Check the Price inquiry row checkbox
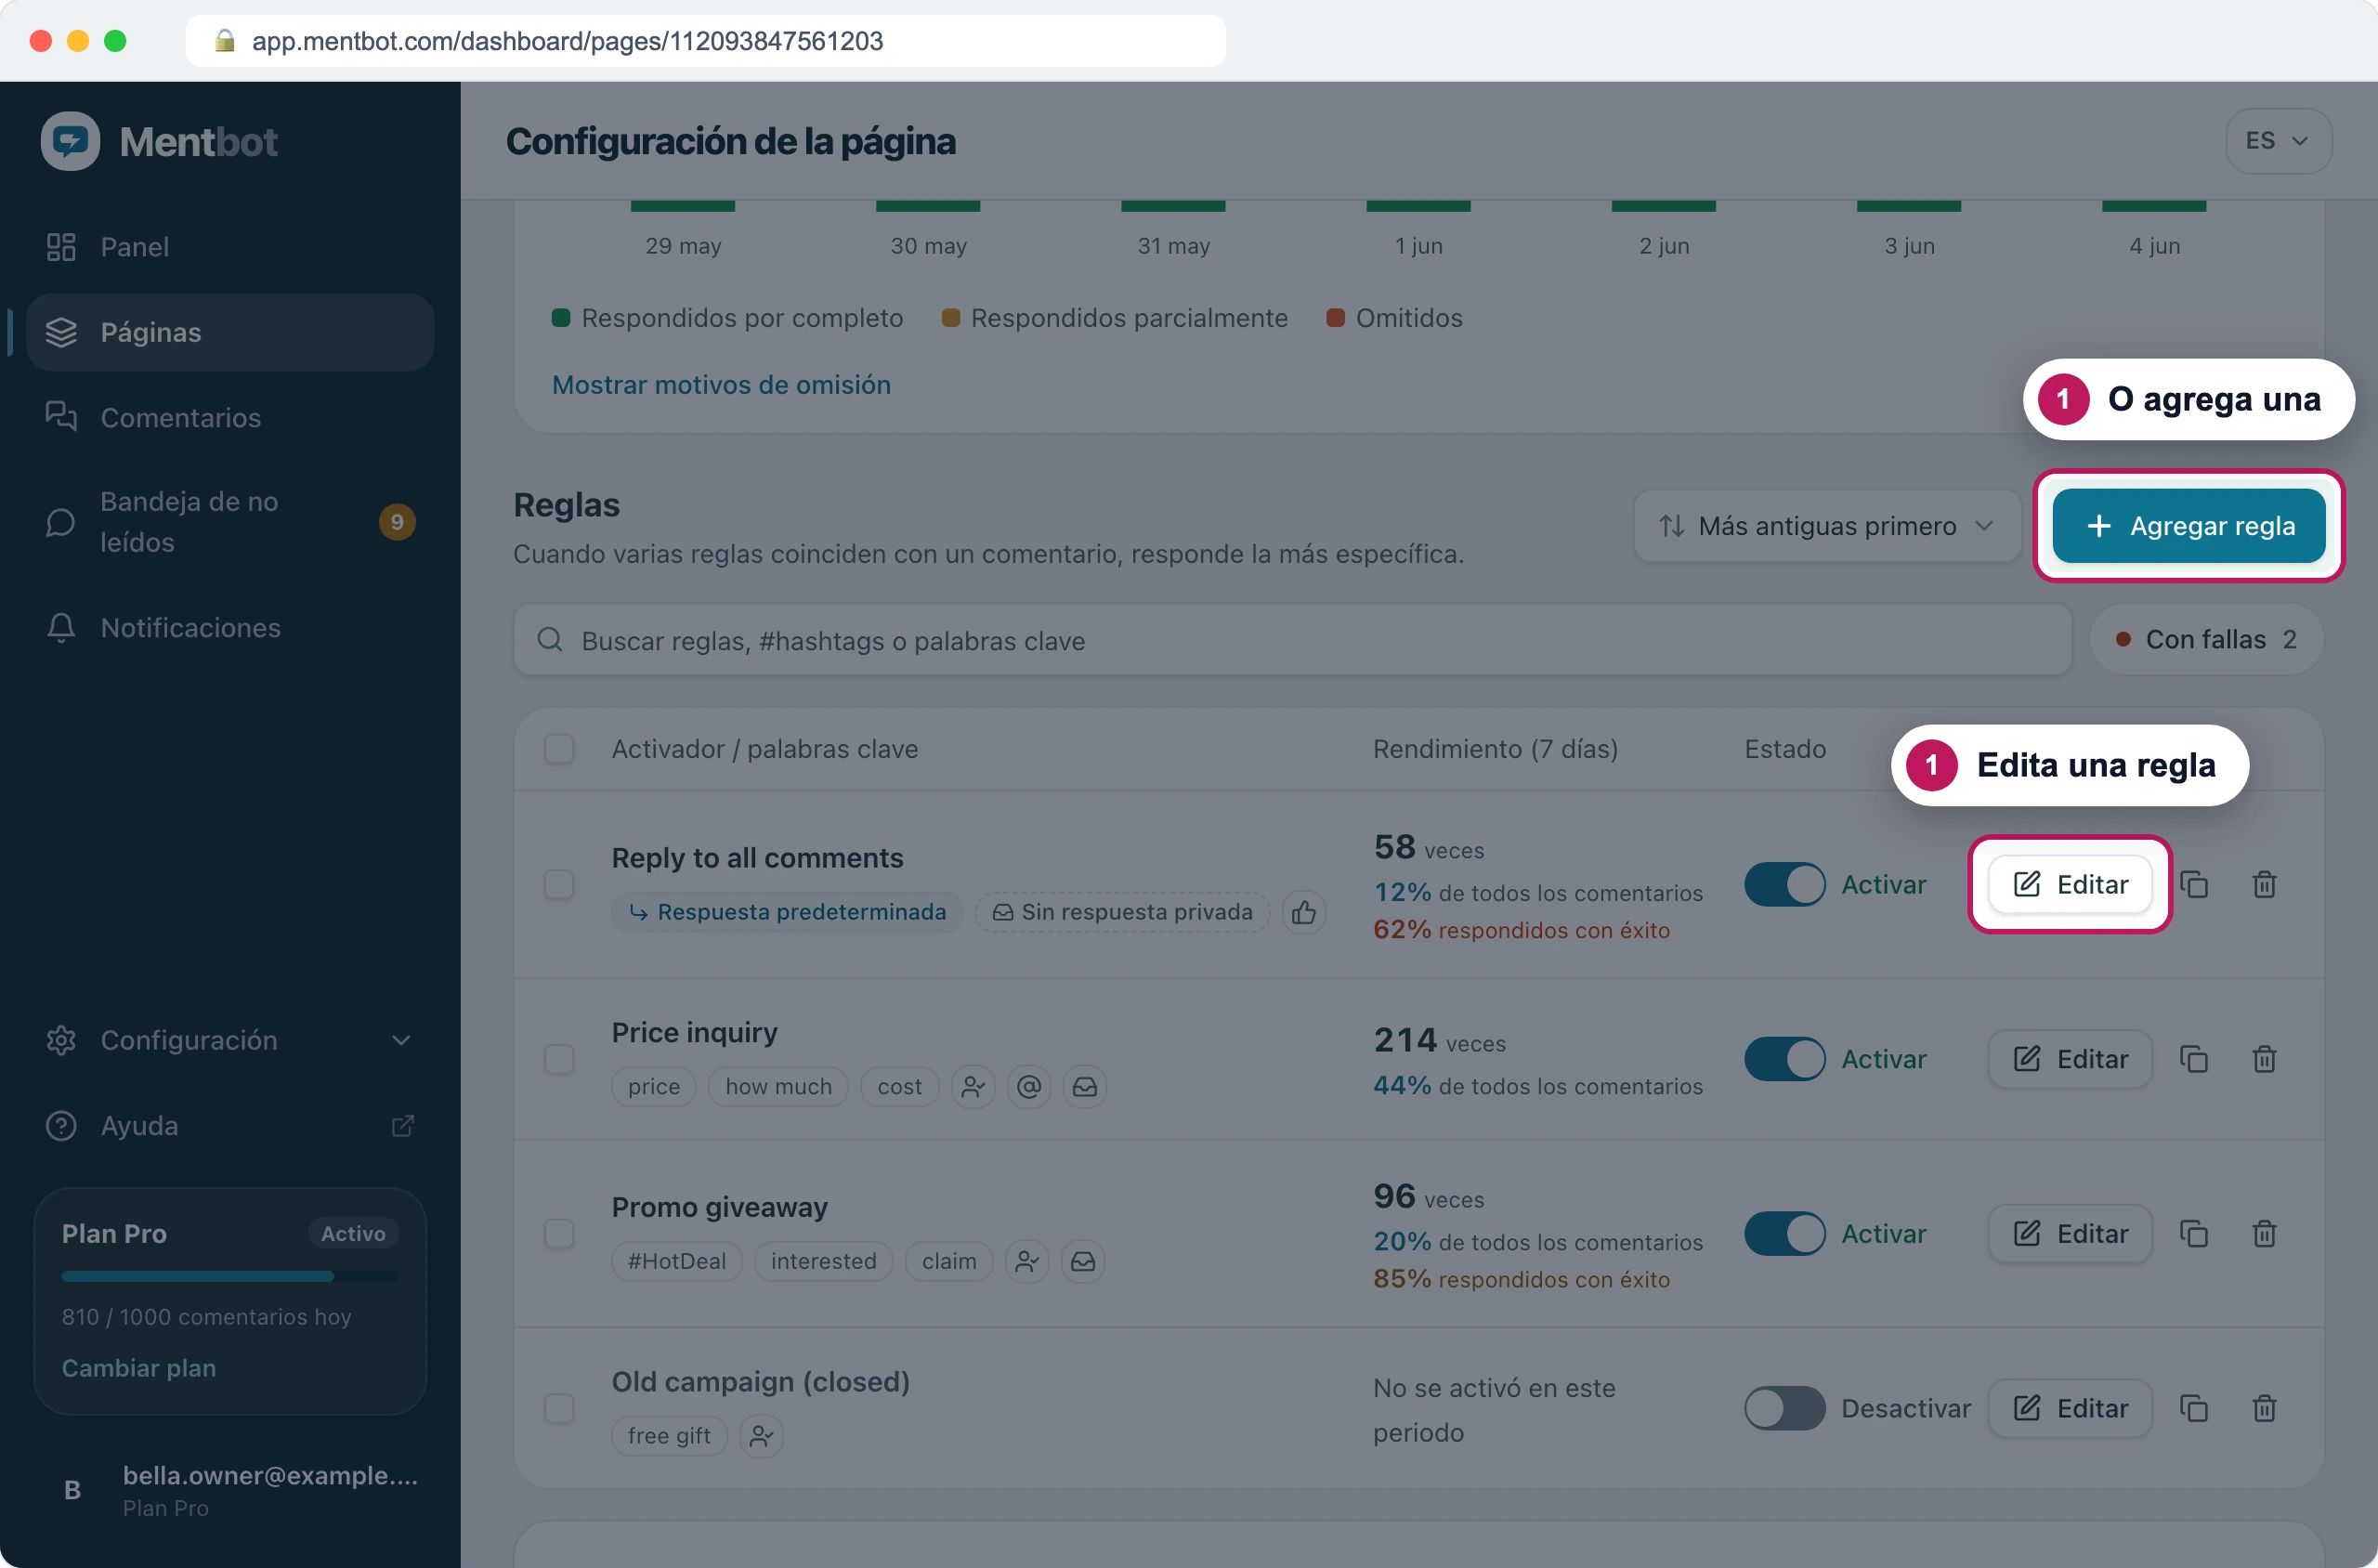The width and height of the screenshot is (2378, 1568). click(559, 1059)
